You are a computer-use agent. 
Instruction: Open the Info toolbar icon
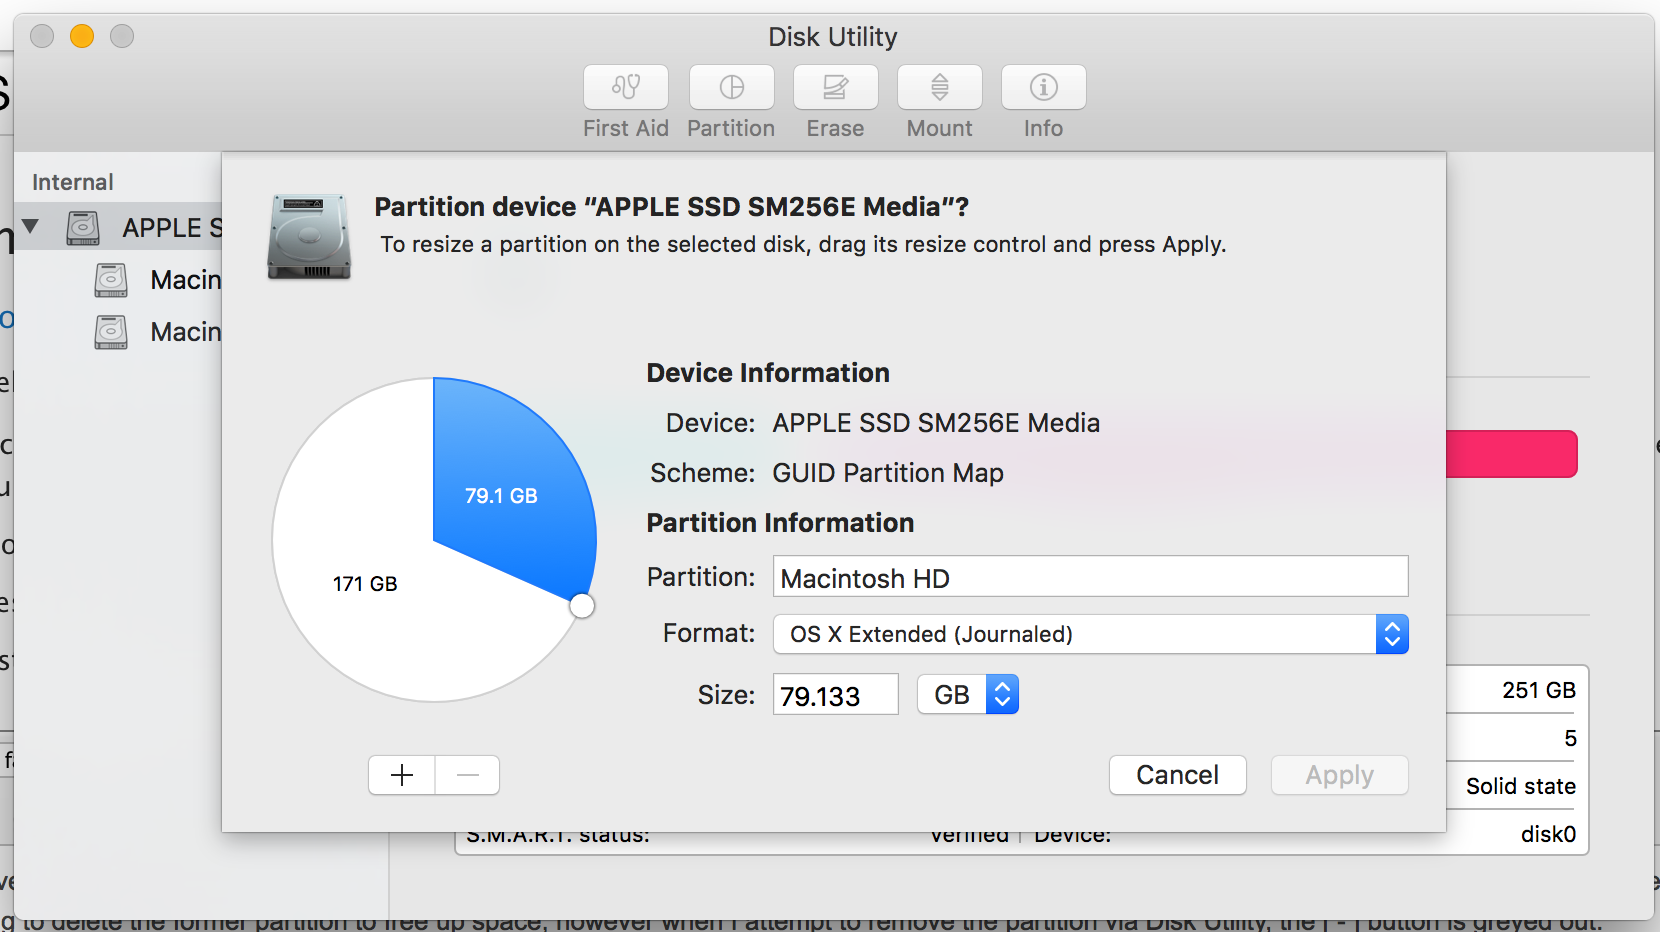pyautogui.click(x=1043, y=88)
